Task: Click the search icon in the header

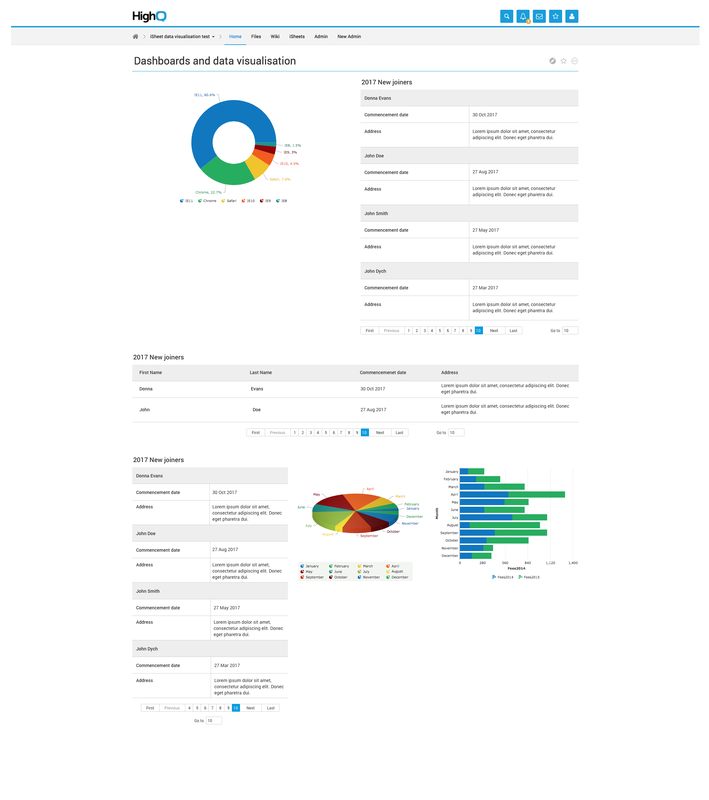Action: pyautogui.click(x=507, y=16)
